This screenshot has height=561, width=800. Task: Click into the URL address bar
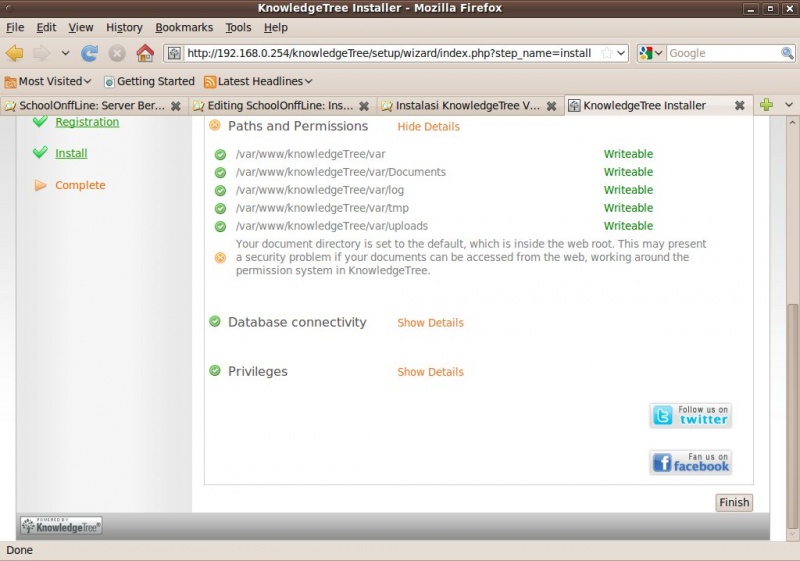click(x=390, y=53)
